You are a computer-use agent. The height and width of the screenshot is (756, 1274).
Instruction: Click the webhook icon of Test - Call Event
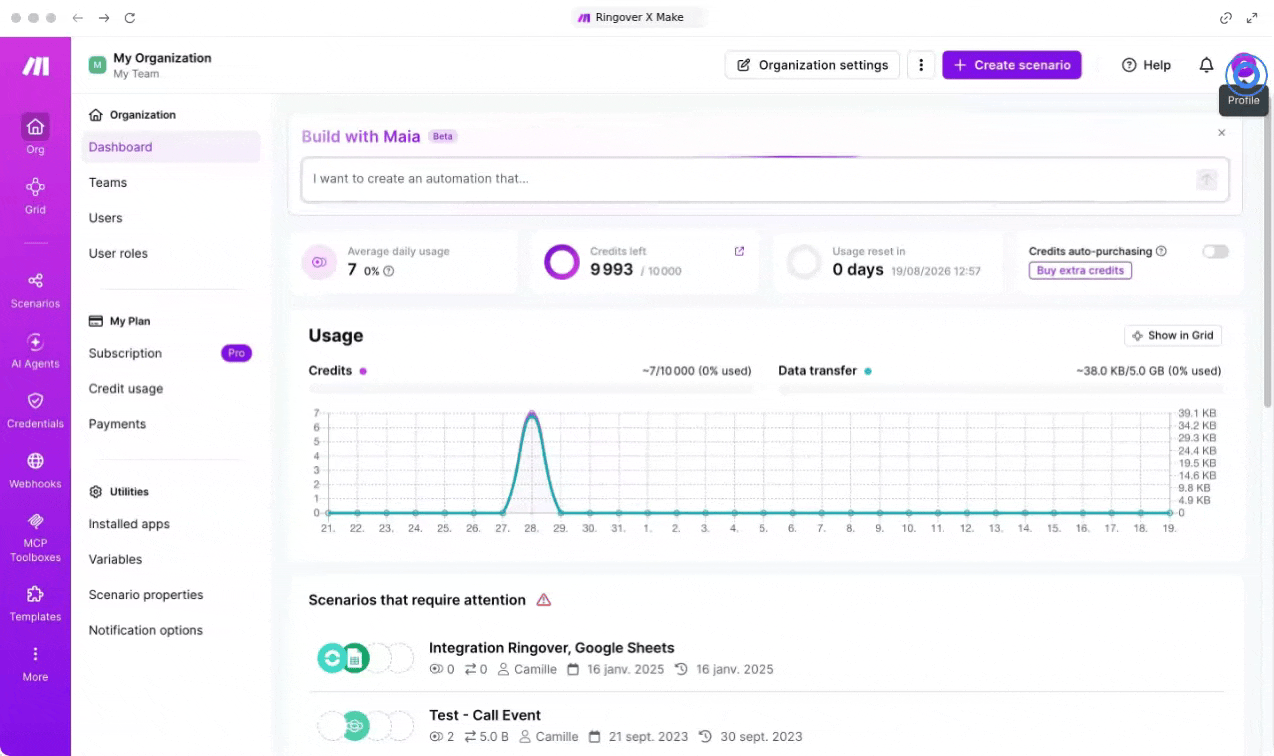(355, 726)
